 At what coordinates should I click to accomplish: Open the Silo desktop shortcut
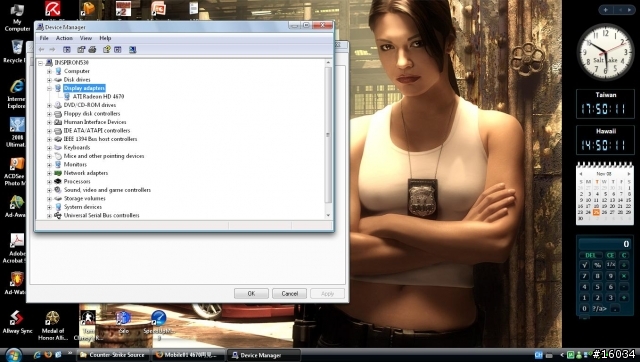pos(124,322)
